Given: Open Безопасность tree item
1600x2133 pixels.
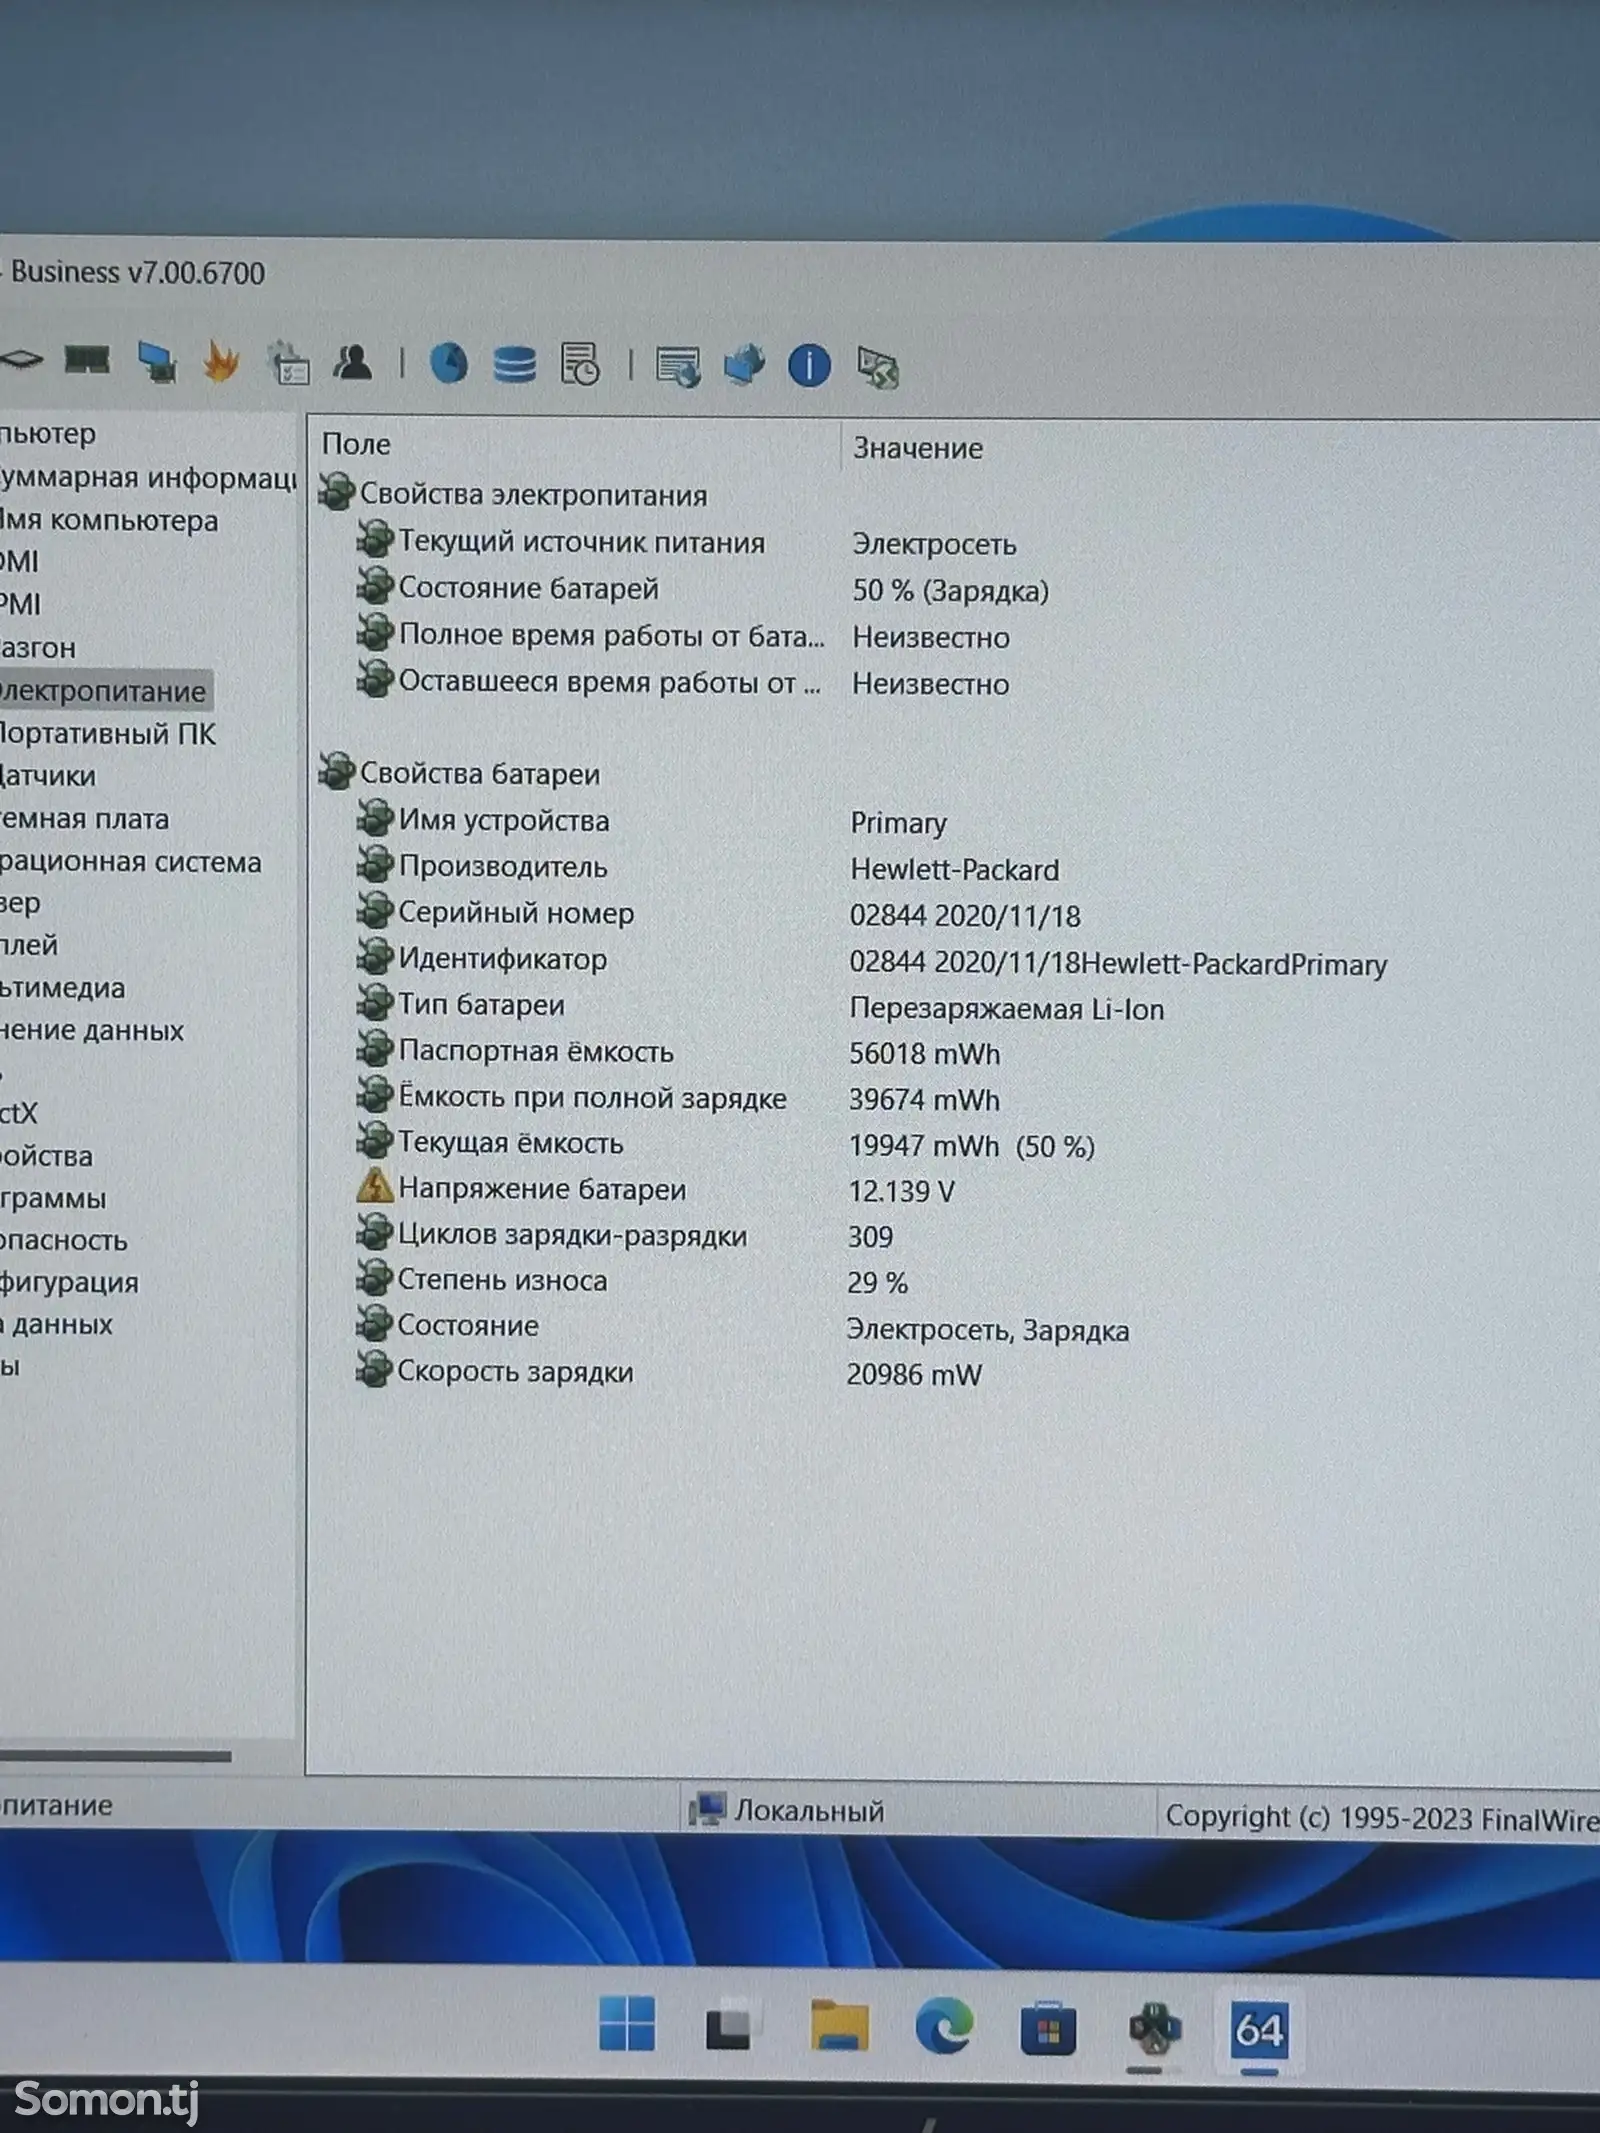Looking at the screenshot, I should 64,1240.
